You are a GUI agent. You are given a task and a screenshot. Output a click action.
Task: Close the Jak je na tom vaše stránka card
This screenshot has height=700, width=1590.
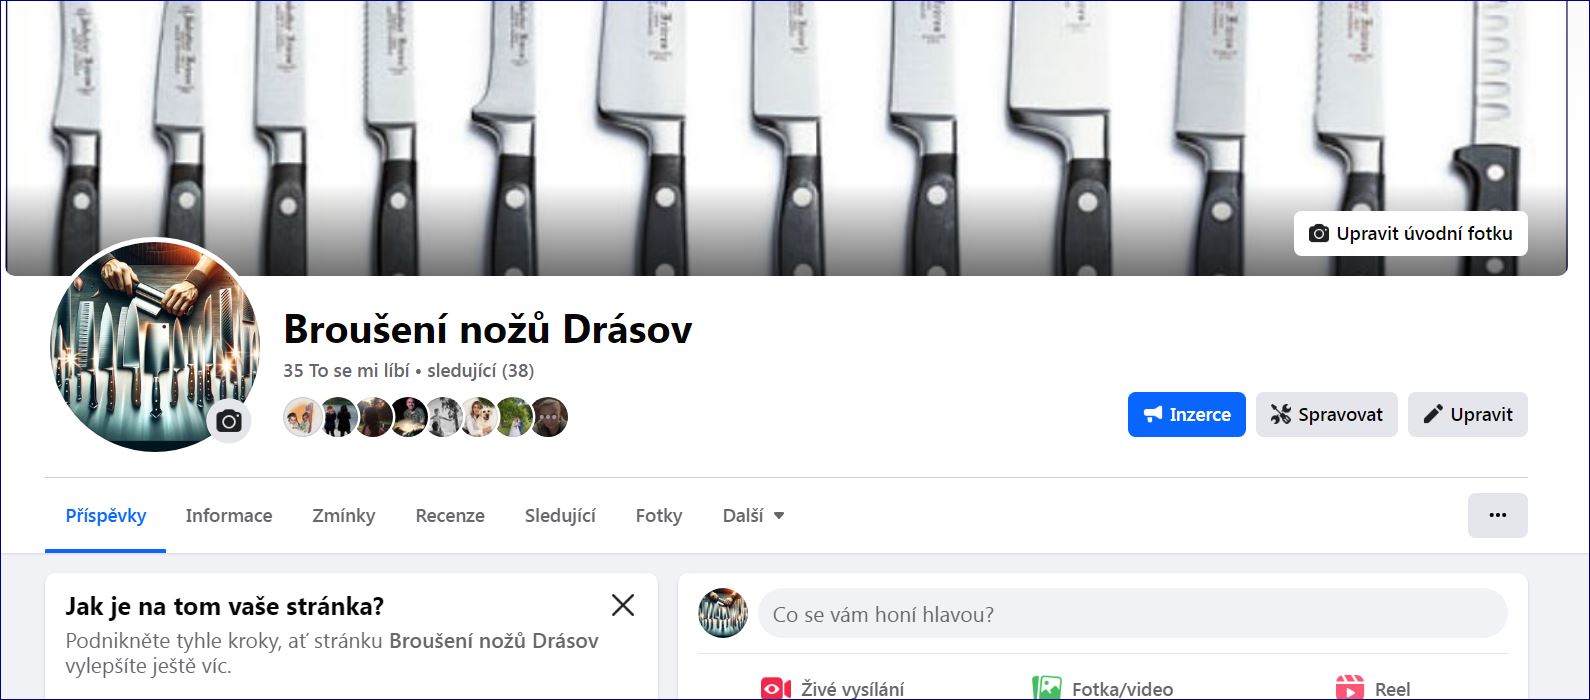pyautogui.click(x=623, y=605)
